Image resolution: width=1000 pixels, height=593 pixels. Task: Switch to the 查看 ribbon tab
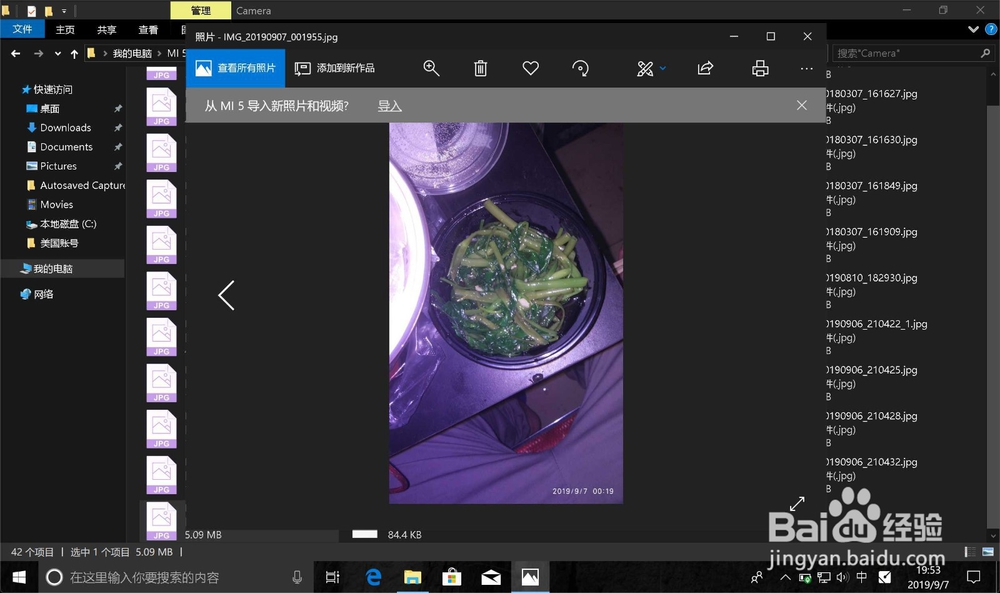point(147,29)
